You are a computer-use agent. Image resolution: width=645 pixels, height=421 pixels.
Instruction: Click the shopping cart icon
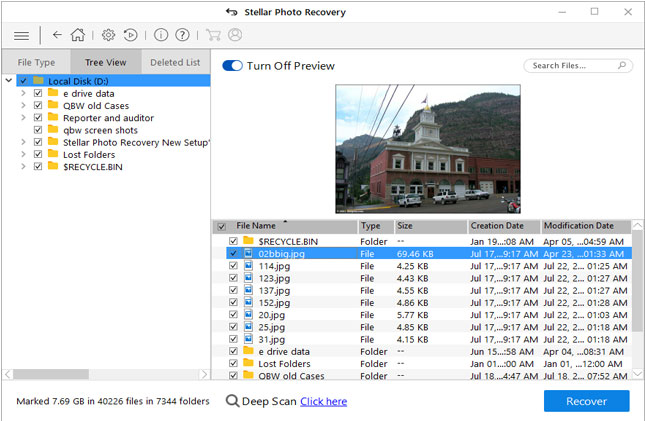[213, 35]
